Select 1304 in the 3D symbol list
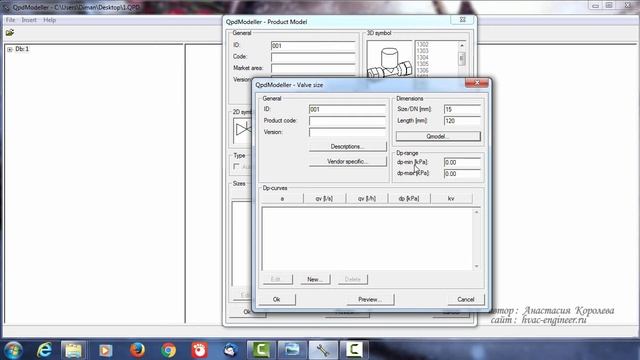Viewport: 640px width, 360px height. point(422,58)
